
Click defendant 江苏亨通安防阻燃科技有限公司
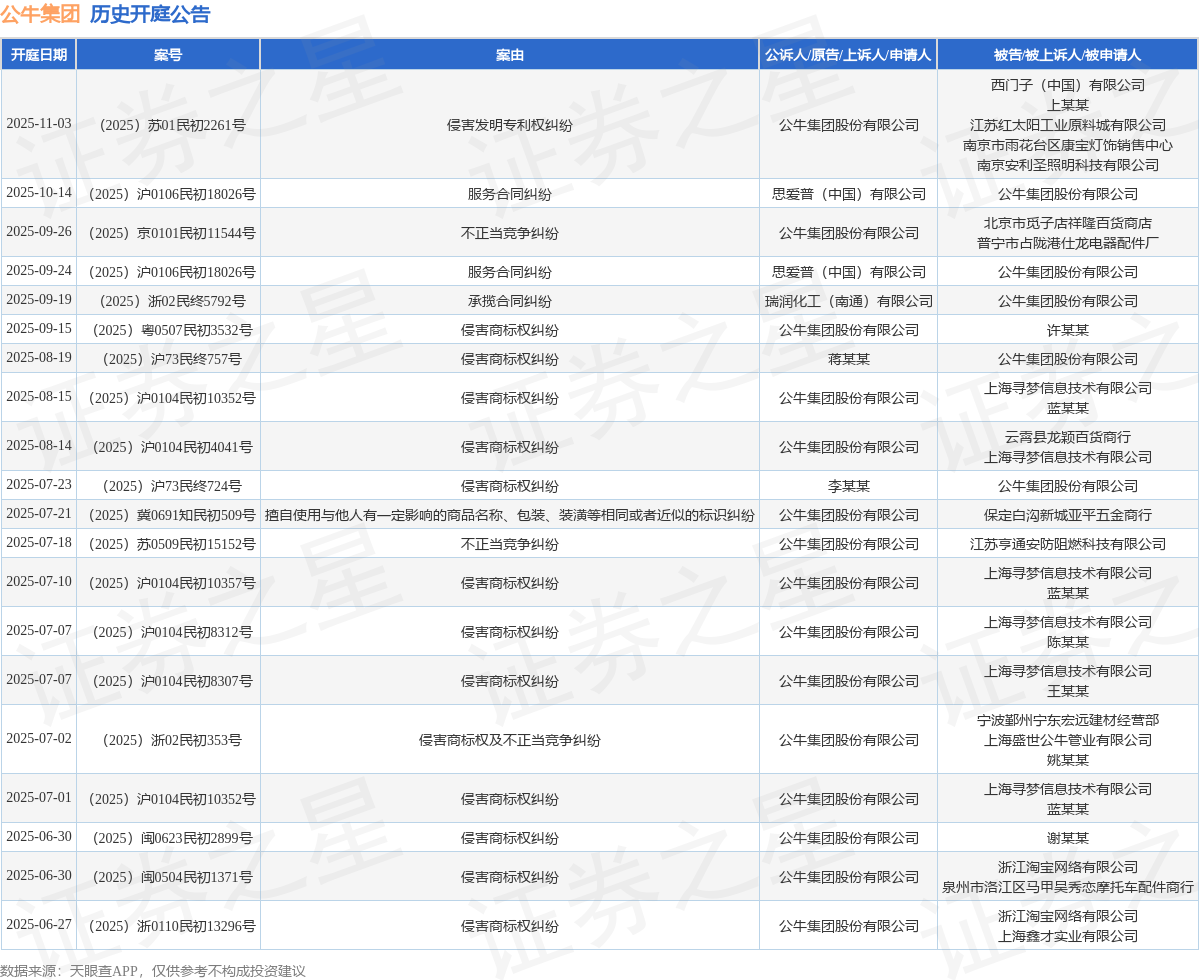pos(1067,544)
